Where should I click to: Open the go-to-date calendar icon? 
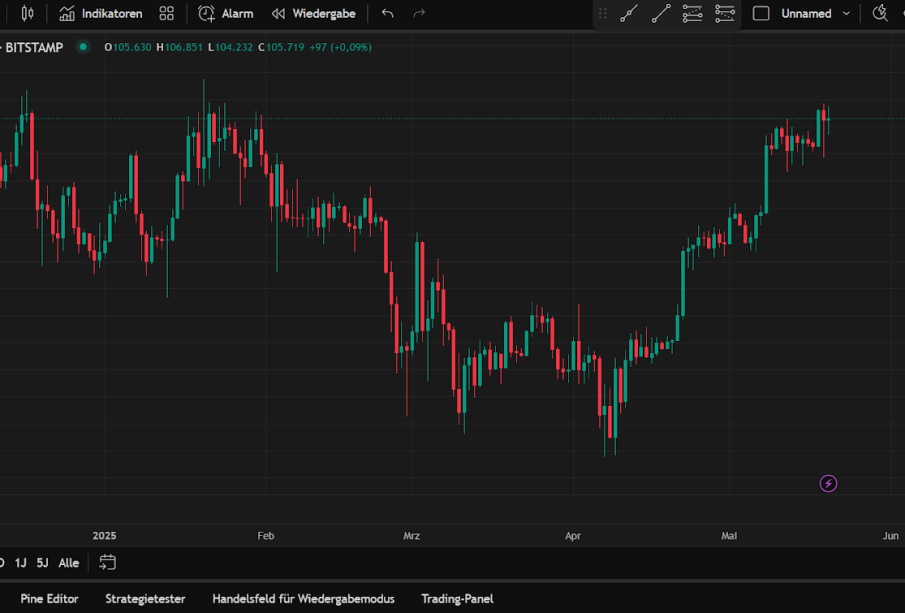[x=108, y=563]
